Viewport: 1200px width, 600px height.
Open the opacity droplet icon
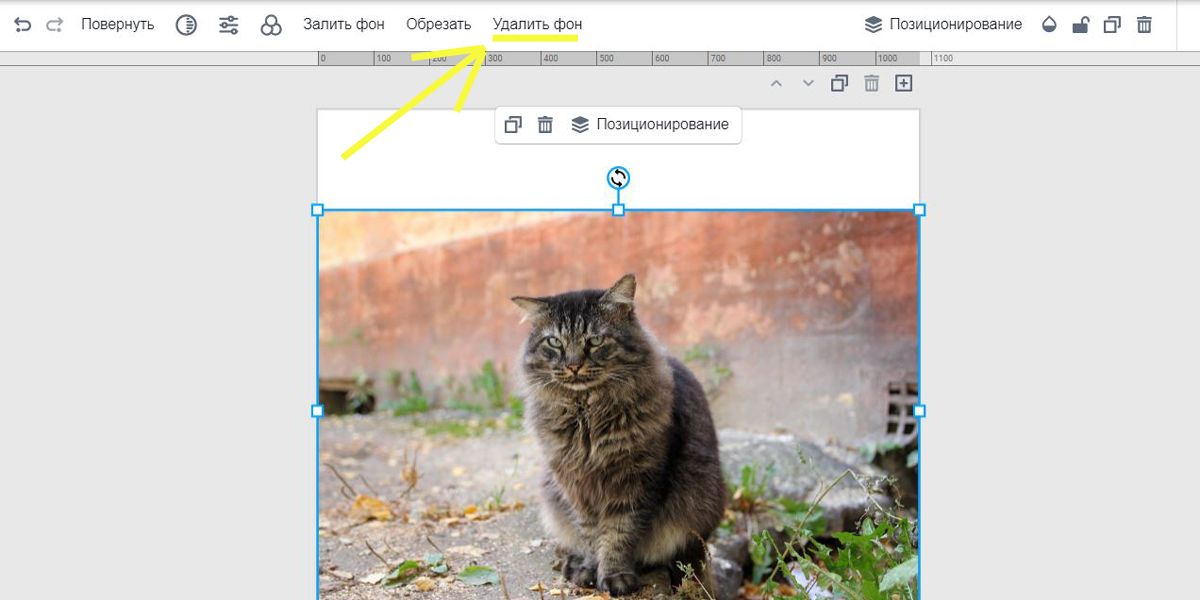1049,25
